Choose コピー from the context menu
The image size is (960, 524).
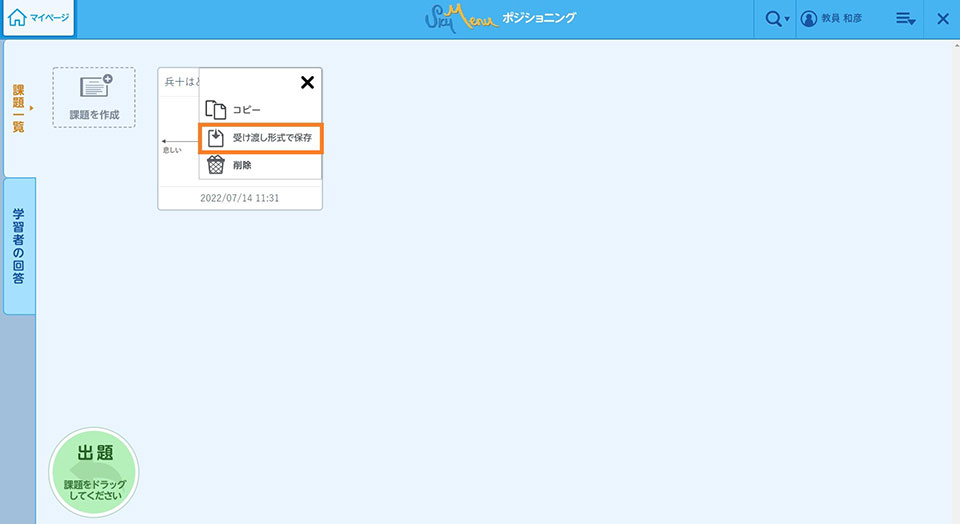point(247,110)
